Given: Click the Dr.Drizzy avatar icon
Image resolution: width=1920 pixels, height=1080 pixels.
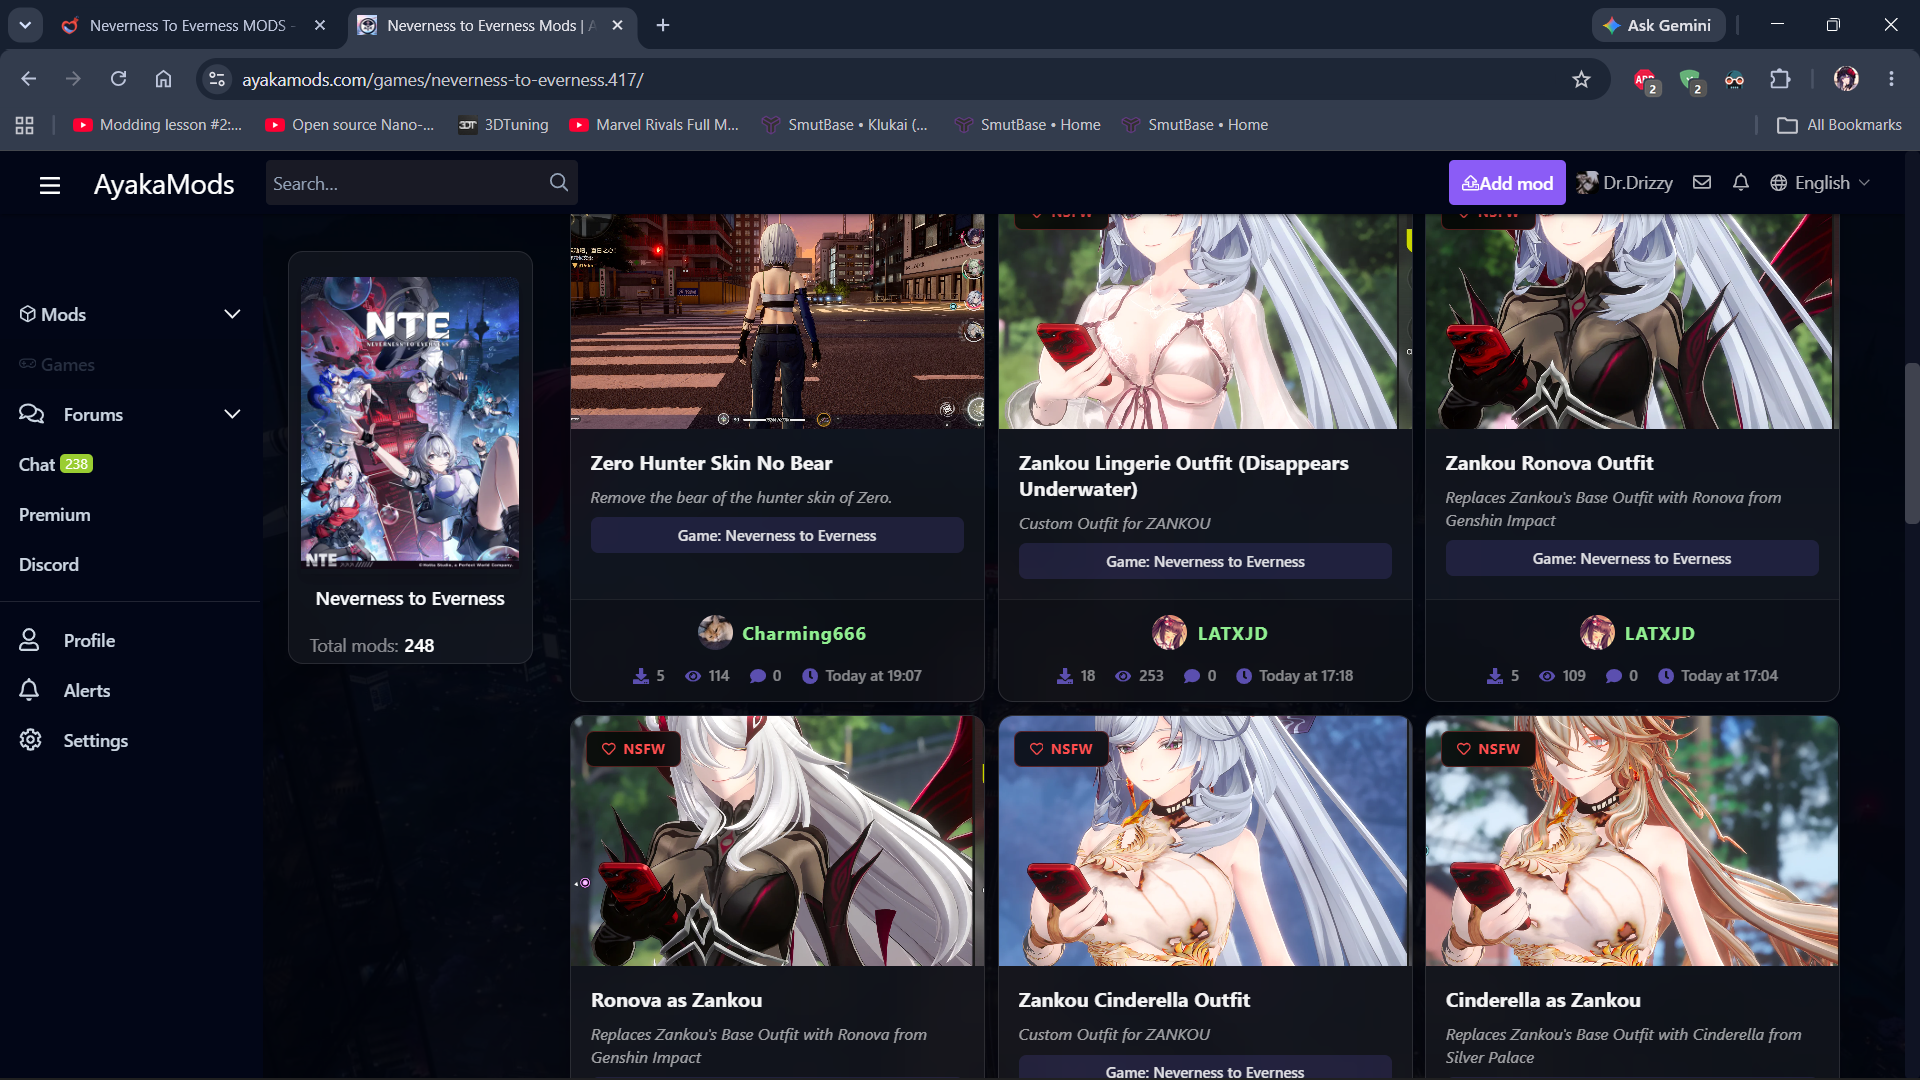Looking at the screenshot, I should tap(1587, 183).
